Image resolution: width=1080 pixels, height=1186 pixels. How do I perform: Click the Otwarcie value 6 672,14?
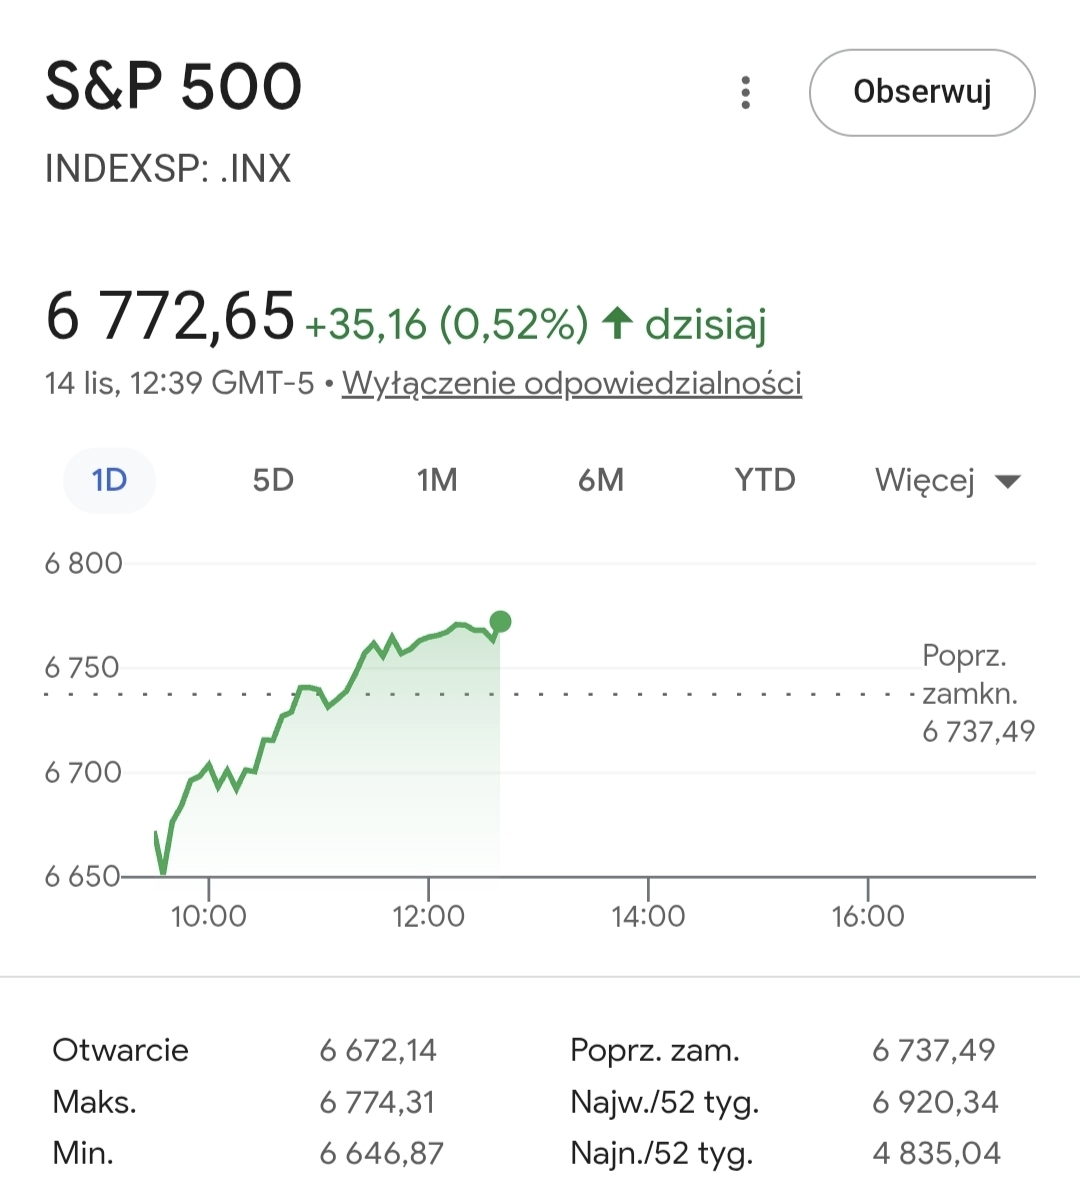coord(378,1050)
